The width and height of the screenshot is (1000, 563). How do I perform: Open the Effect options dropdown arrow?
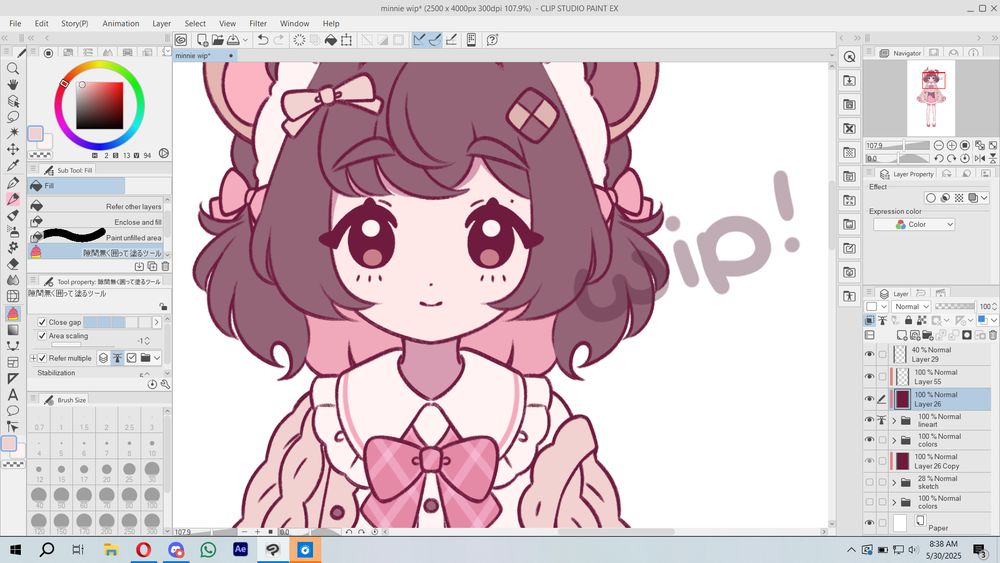tap(985, 198)
